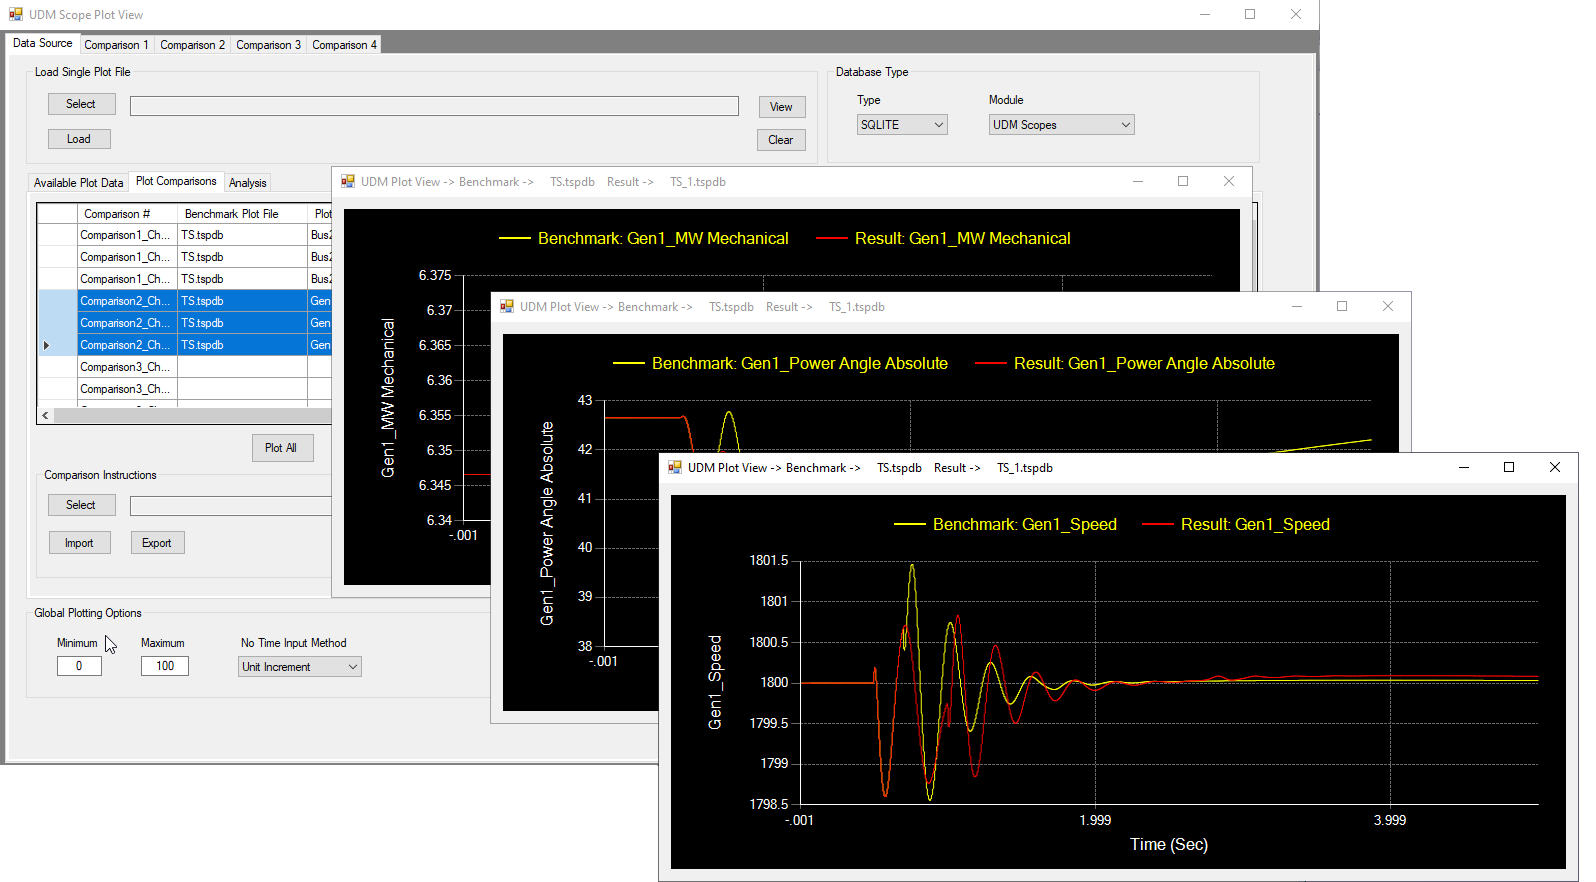The height and width of the screenshot is (882, 1596).
Task: Open the Database Type dropdown showing SQLITE
Action: tap(902, 125)
